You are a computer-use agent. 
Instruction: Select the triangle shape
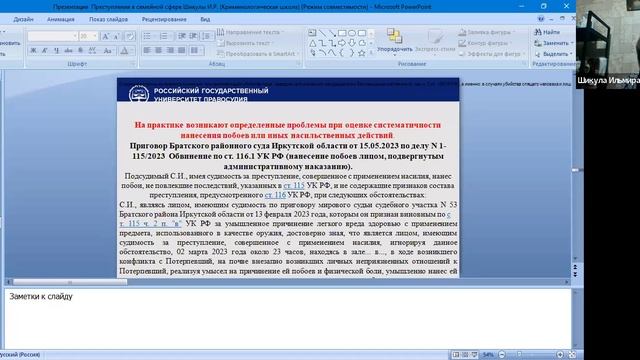312,43
